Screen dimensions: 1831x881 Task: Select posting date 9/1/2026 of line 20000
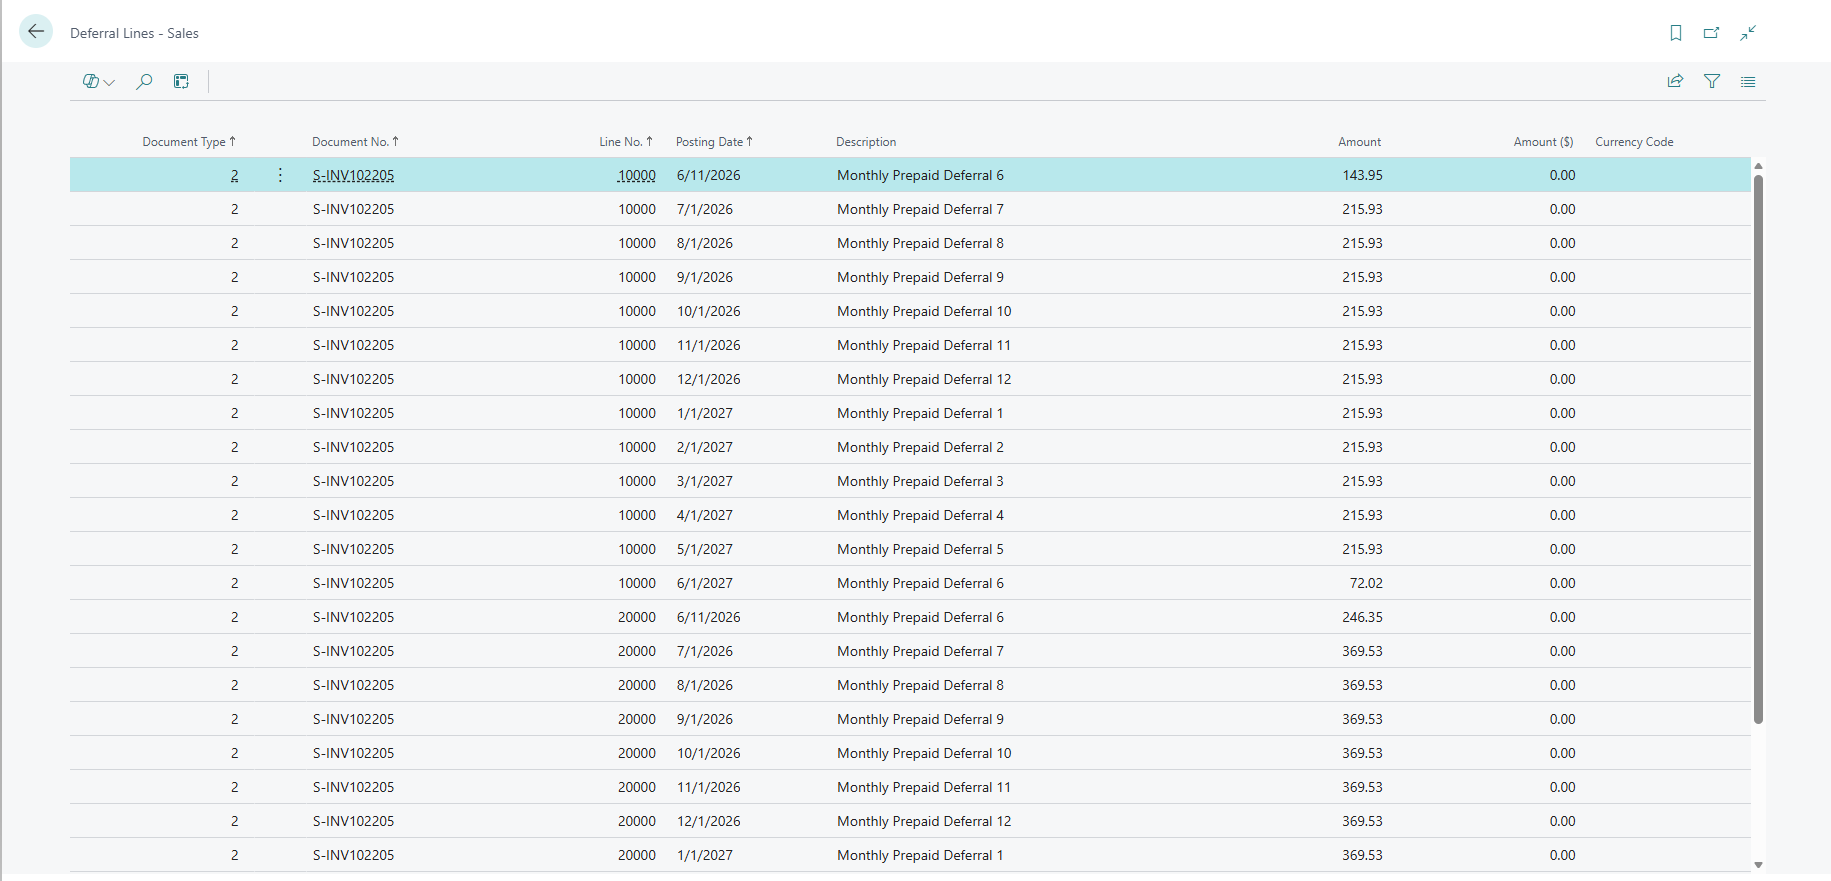(x=705, y=719)
